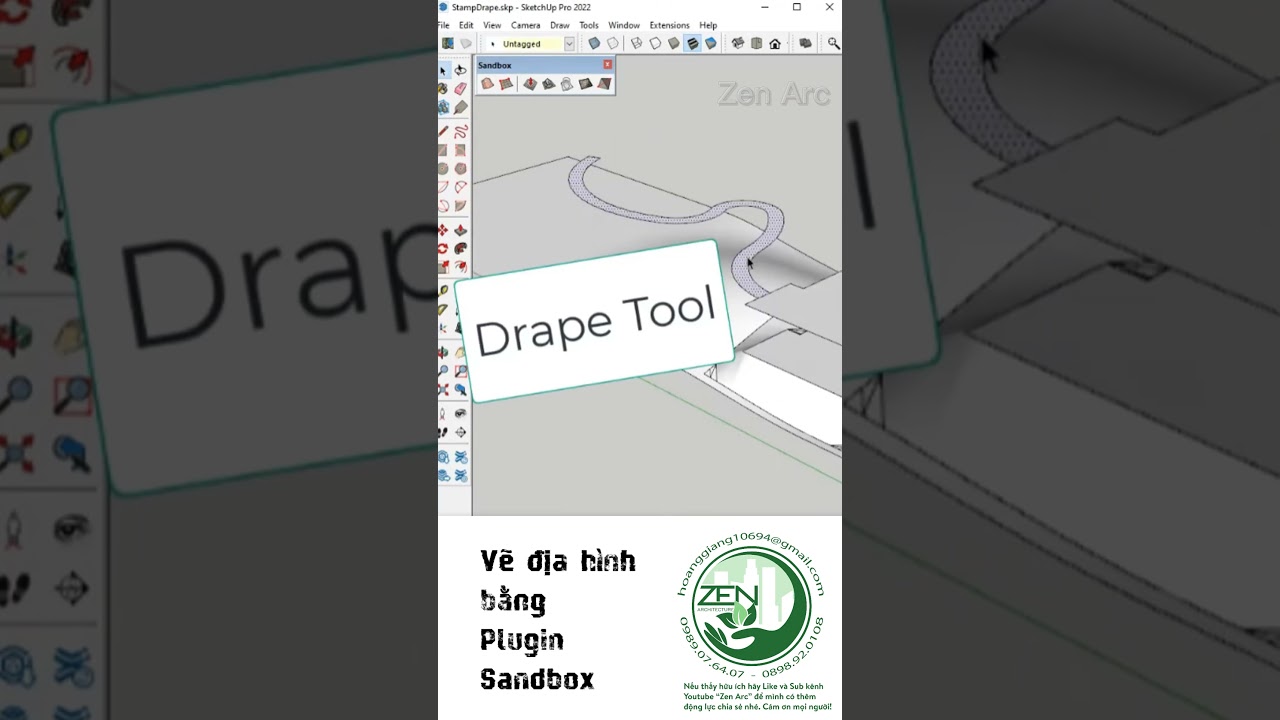Open the Edit menu
Screen dimensions: 1280x720
466,25
